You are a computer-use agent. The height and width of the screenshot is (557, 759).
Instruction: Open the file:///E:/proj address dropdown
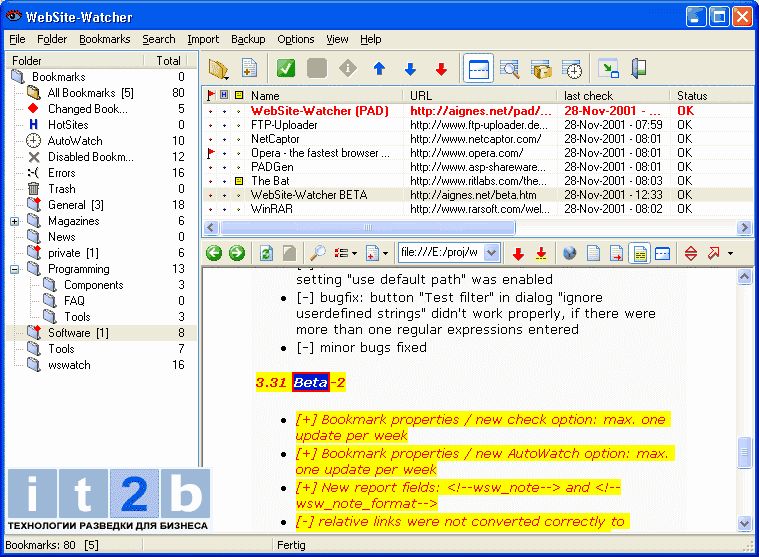(x=491, y=253)
